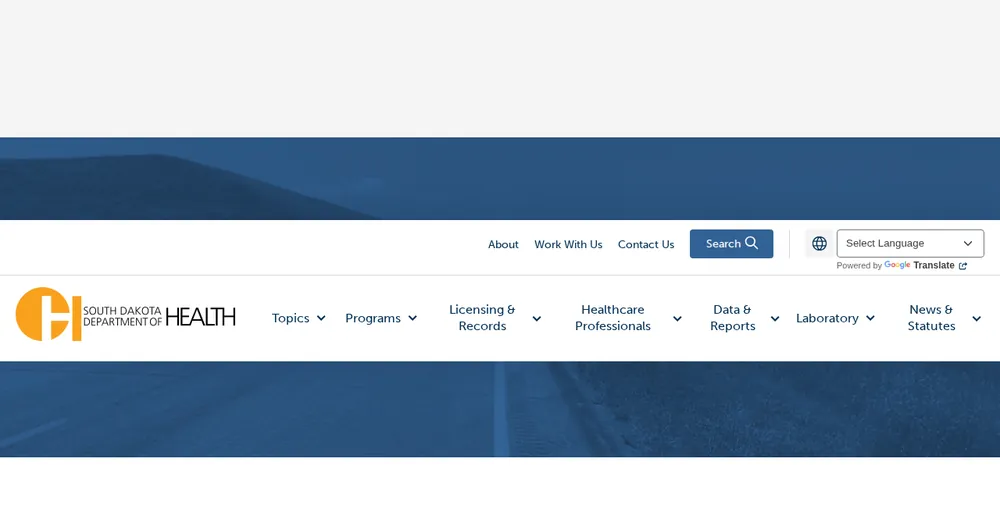Click the blue Search button

[732, 244]
